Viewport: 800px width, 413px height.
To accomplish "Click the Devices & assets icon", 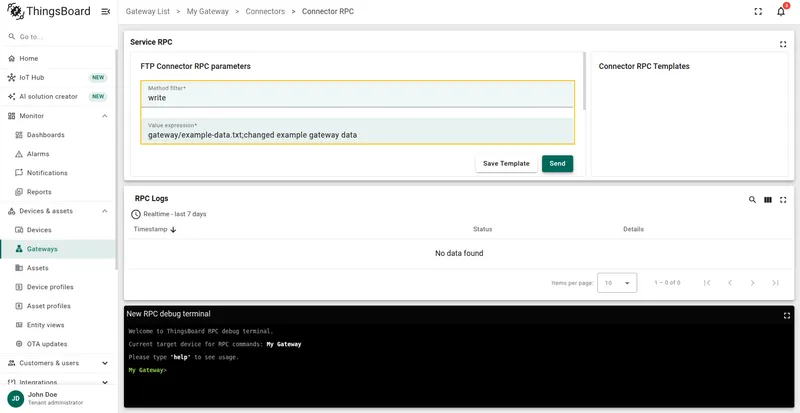I will [x=12, y=211].
